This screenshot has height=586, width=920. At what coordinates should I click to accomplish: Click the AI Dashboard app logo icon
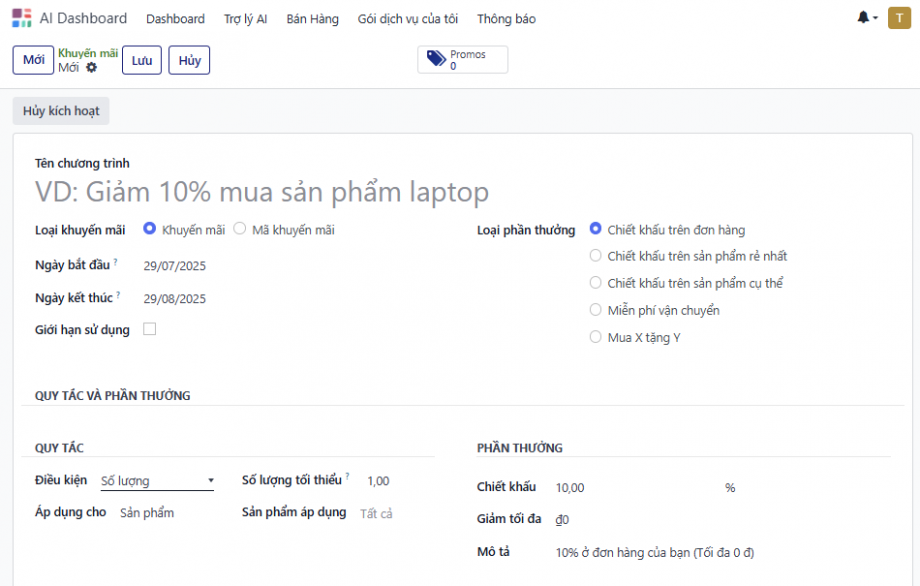click(x=21, y=18)
